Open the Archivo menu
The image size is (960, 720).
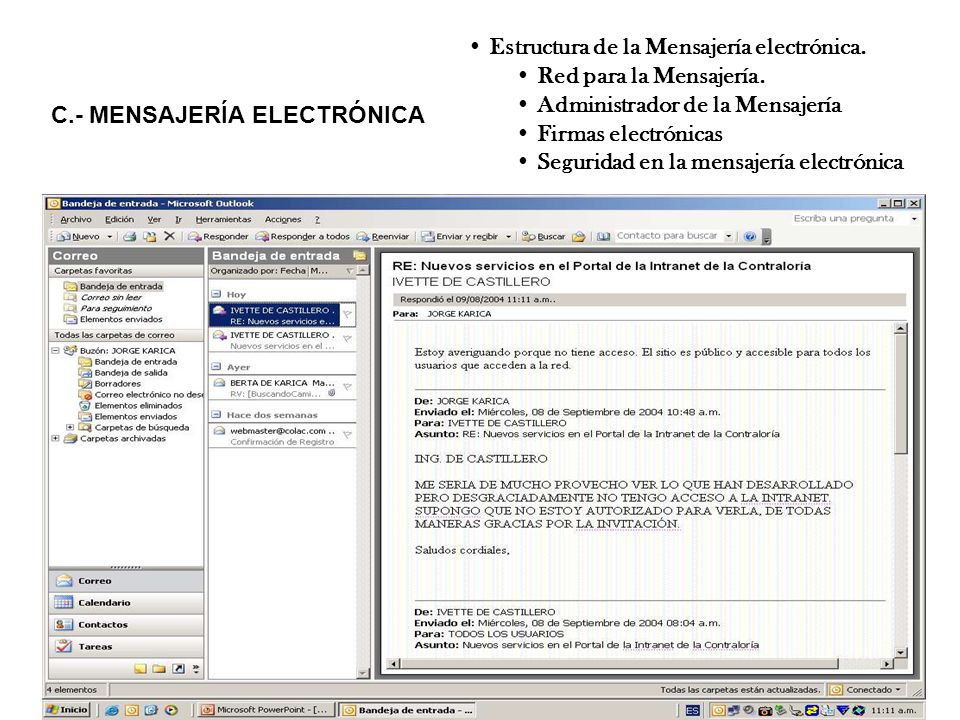tap(76, 219)
